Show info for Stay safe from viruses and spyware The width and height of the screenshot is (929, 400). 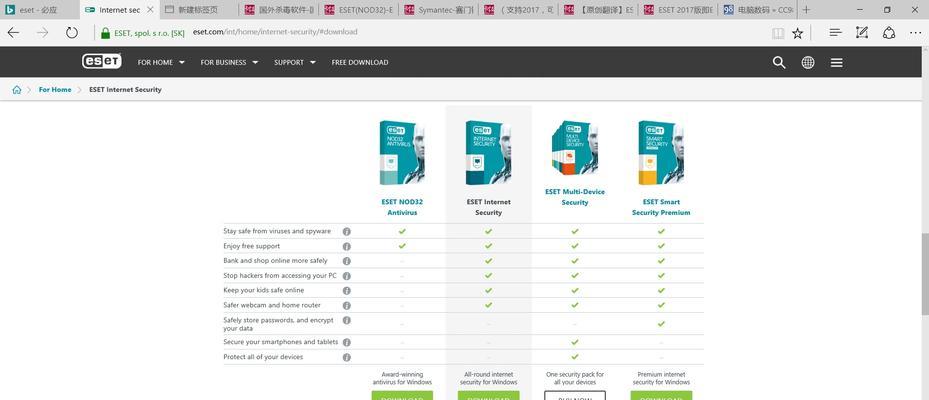(x=347, y=231)
